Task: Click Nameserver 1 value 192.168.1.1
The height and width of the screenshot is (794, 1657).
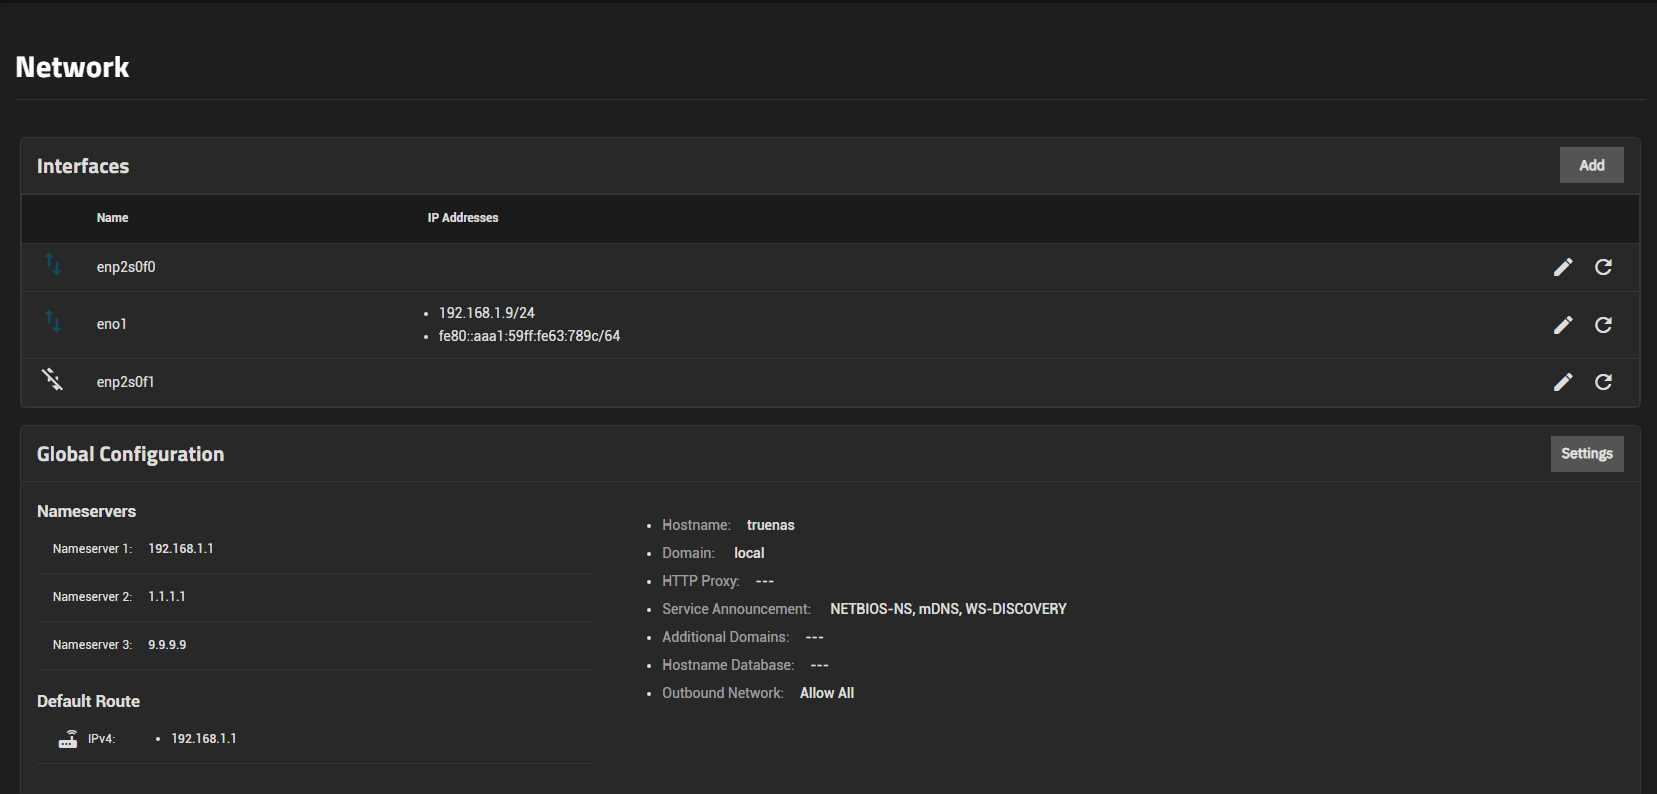Action: [181, 549]
